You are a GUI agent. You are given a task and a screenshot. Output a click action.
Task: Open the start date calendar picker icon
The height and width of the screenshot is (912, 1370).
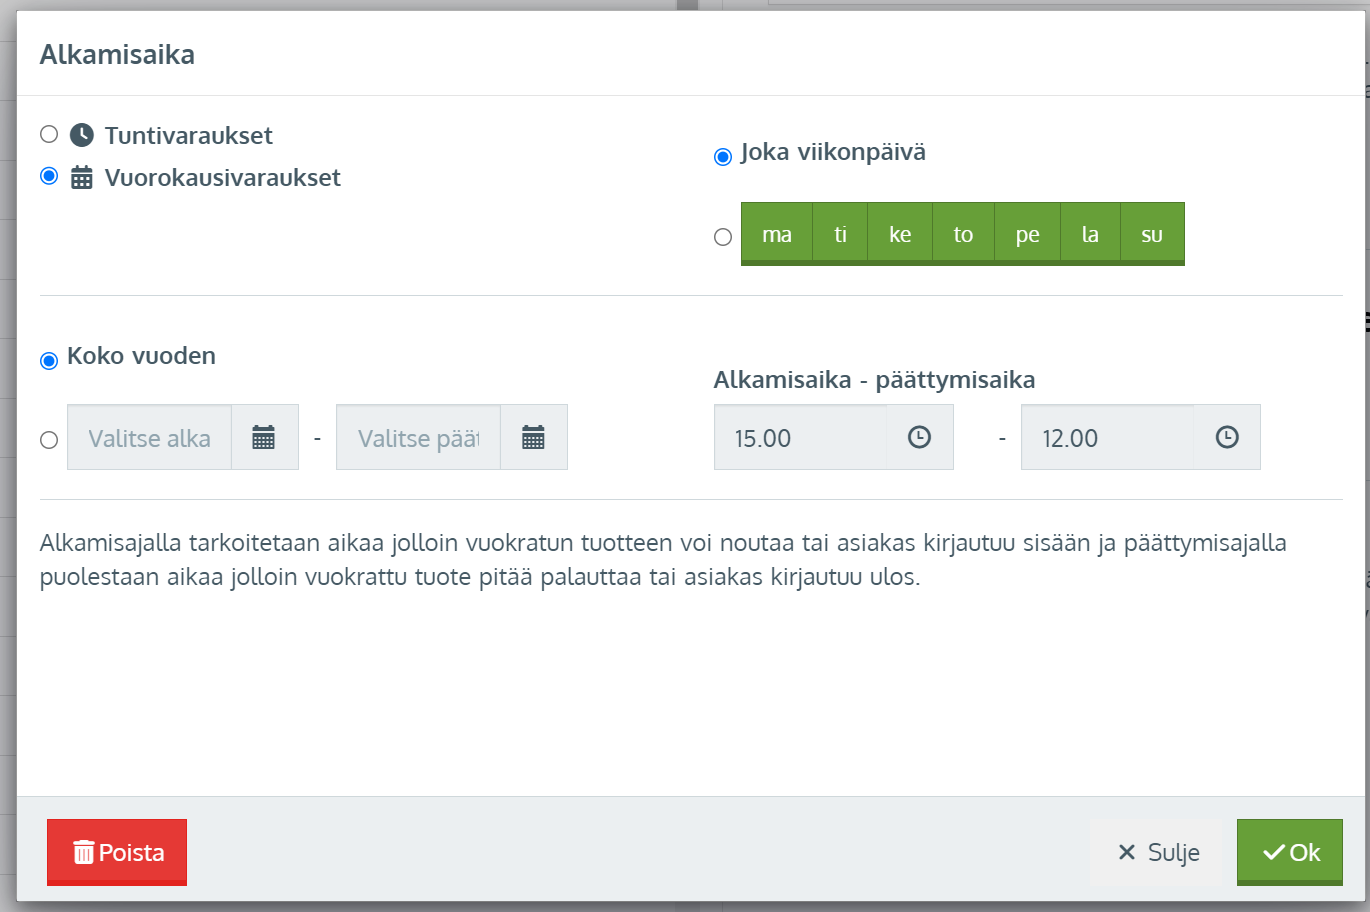pos(264,437)
